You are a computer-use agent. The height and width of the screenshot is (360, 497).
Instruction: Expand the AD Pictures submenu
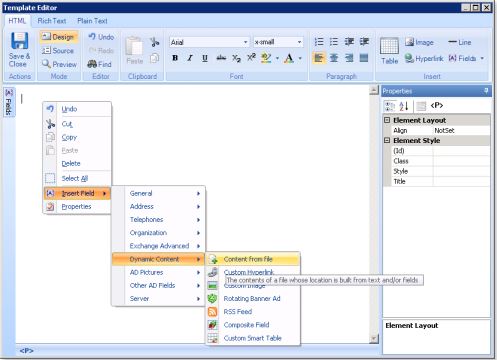[x=158, y=272]
